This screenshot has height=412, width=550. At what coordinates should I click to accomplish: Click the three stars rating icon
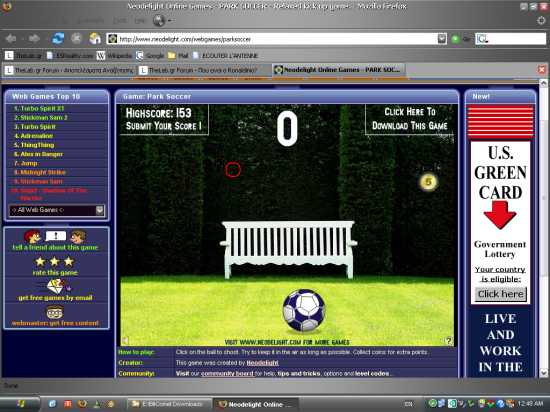tap(55, 262)
